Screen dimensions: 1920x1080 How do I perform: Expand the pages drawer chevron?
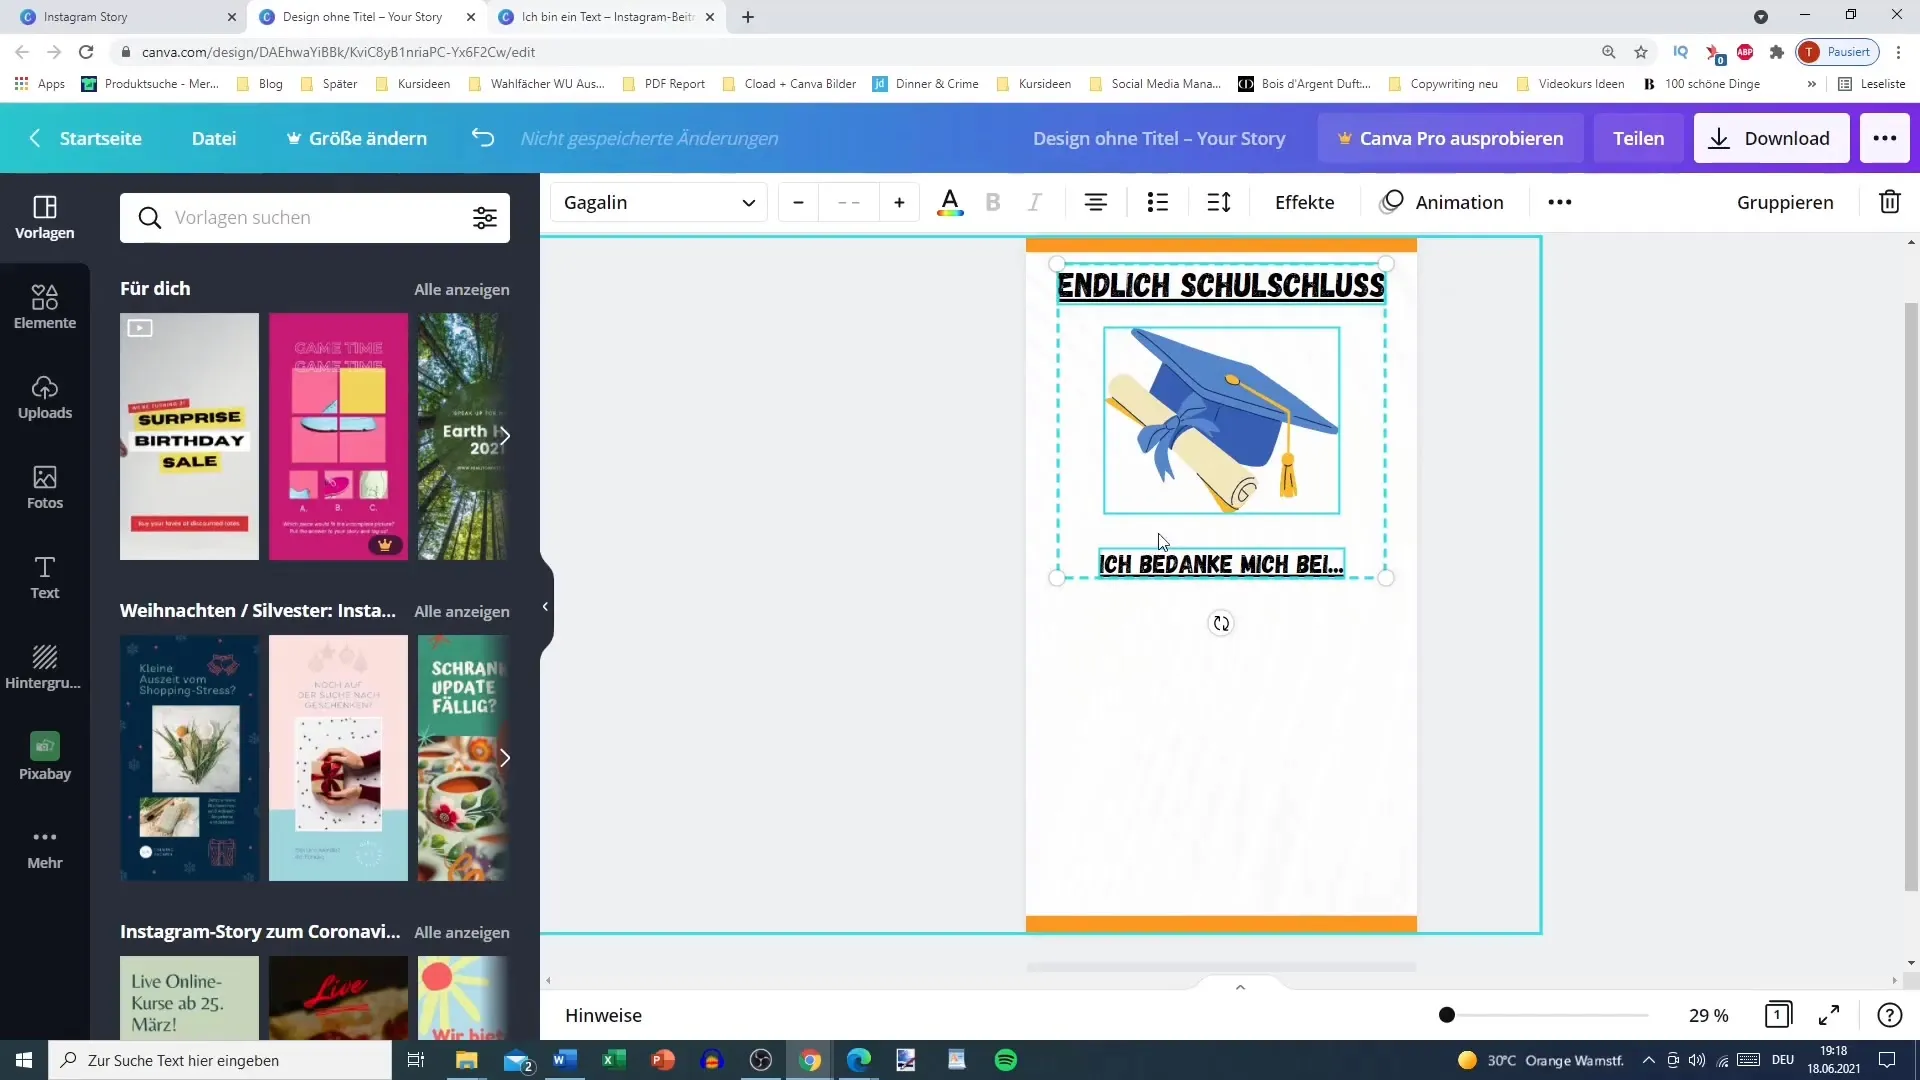pyautogui.click(x=1240, y=987)
